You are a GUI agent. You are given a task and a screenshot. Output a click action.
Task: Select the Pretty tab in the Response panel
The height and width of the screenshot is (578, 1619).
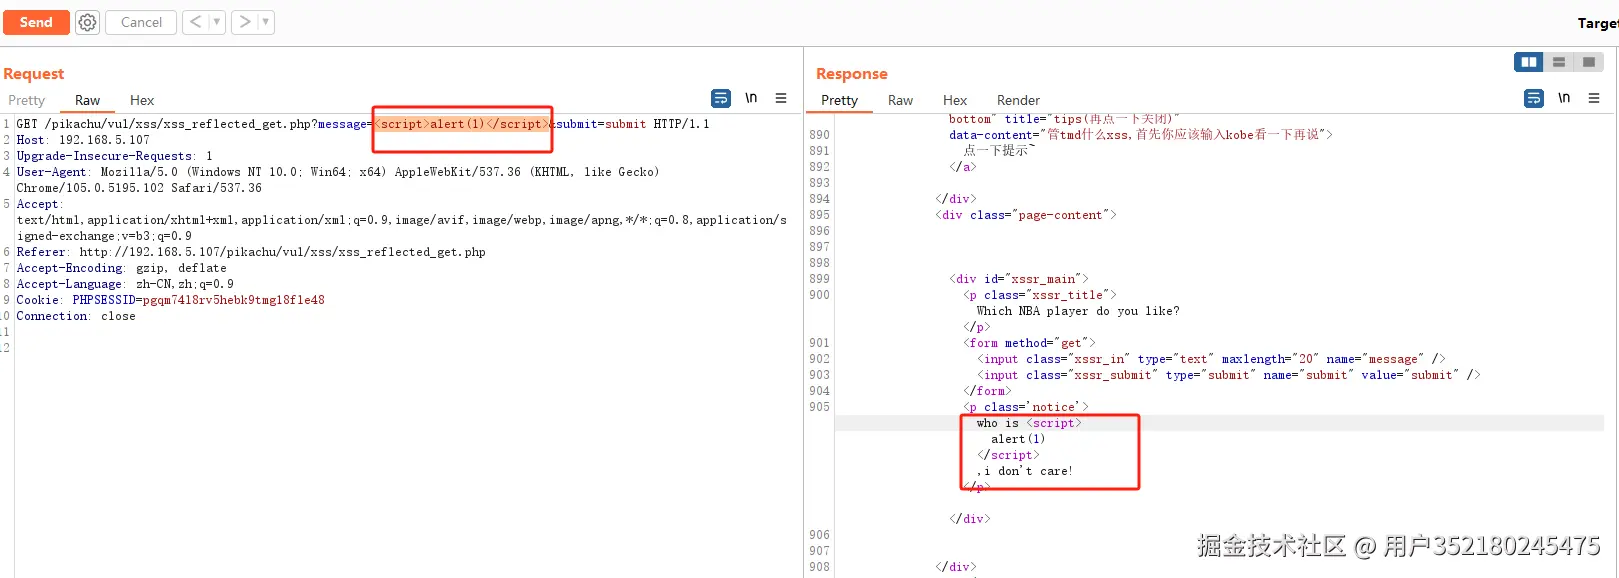coord(839,100)
